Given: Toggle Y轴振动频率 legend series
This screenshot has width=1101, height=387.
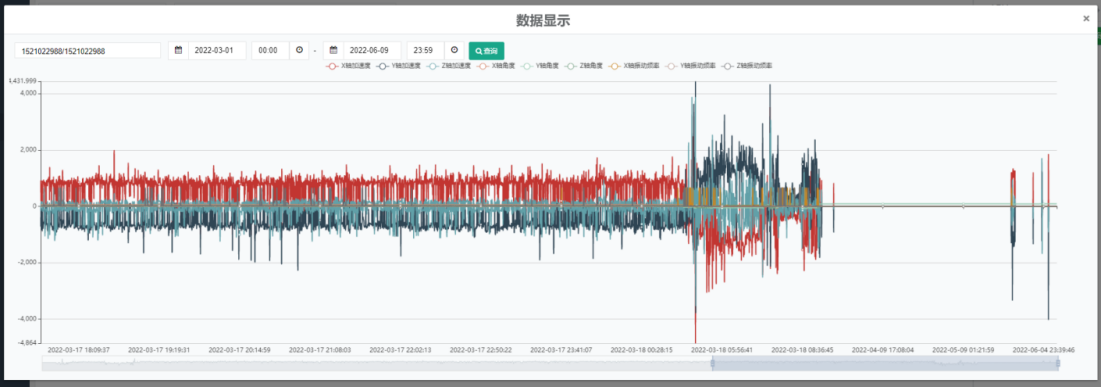Looking at the screenshot, I should 691,66.
